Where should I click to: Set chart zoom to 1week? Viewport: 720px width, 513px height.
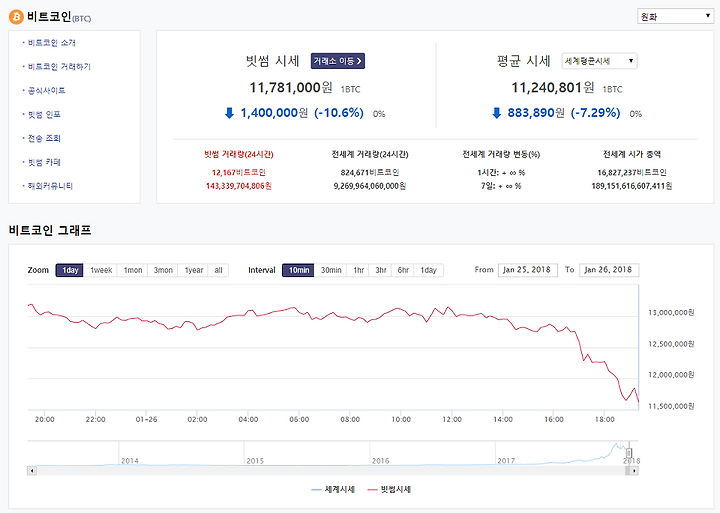(x=101, y=270)
